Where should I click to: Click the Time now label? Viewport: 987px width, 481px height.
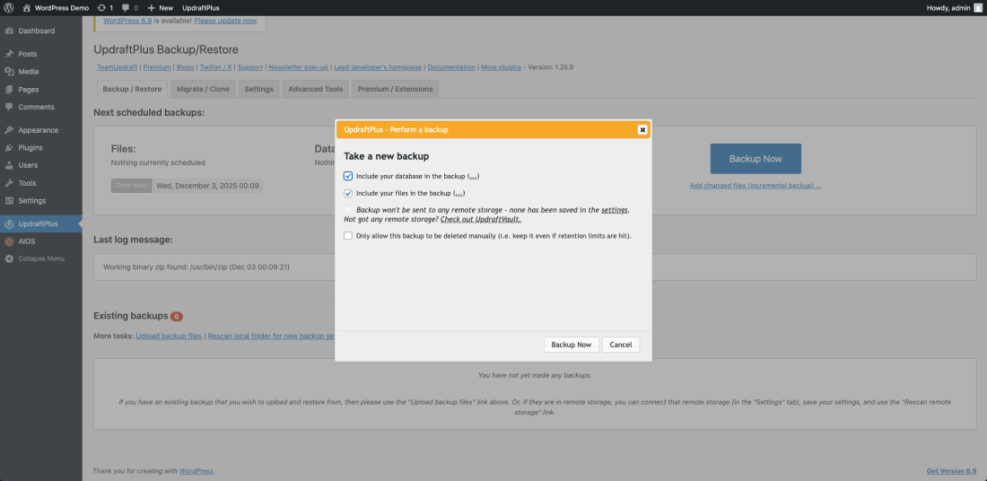tap(132, 186)
